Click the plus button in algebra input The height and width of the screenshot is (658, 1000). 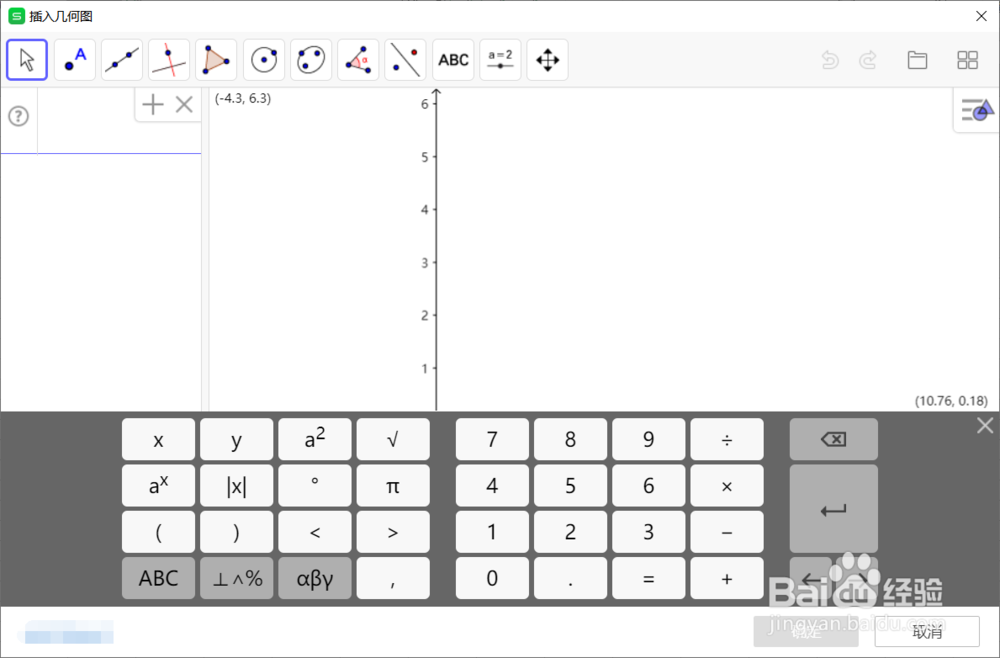click(153, 104)
